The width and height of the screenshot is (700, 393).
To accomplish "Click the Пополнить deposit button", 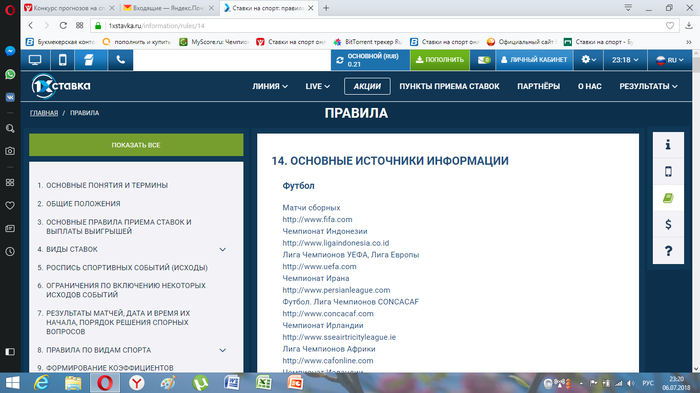I will pos(440,60).
